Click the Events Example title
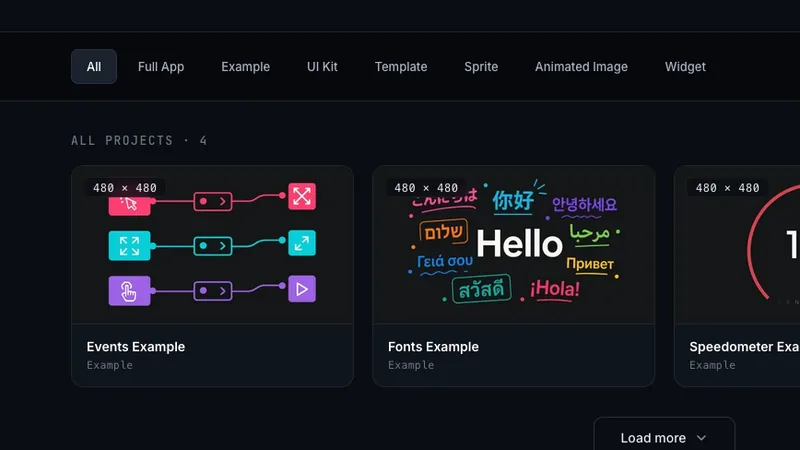 (136, 347)
